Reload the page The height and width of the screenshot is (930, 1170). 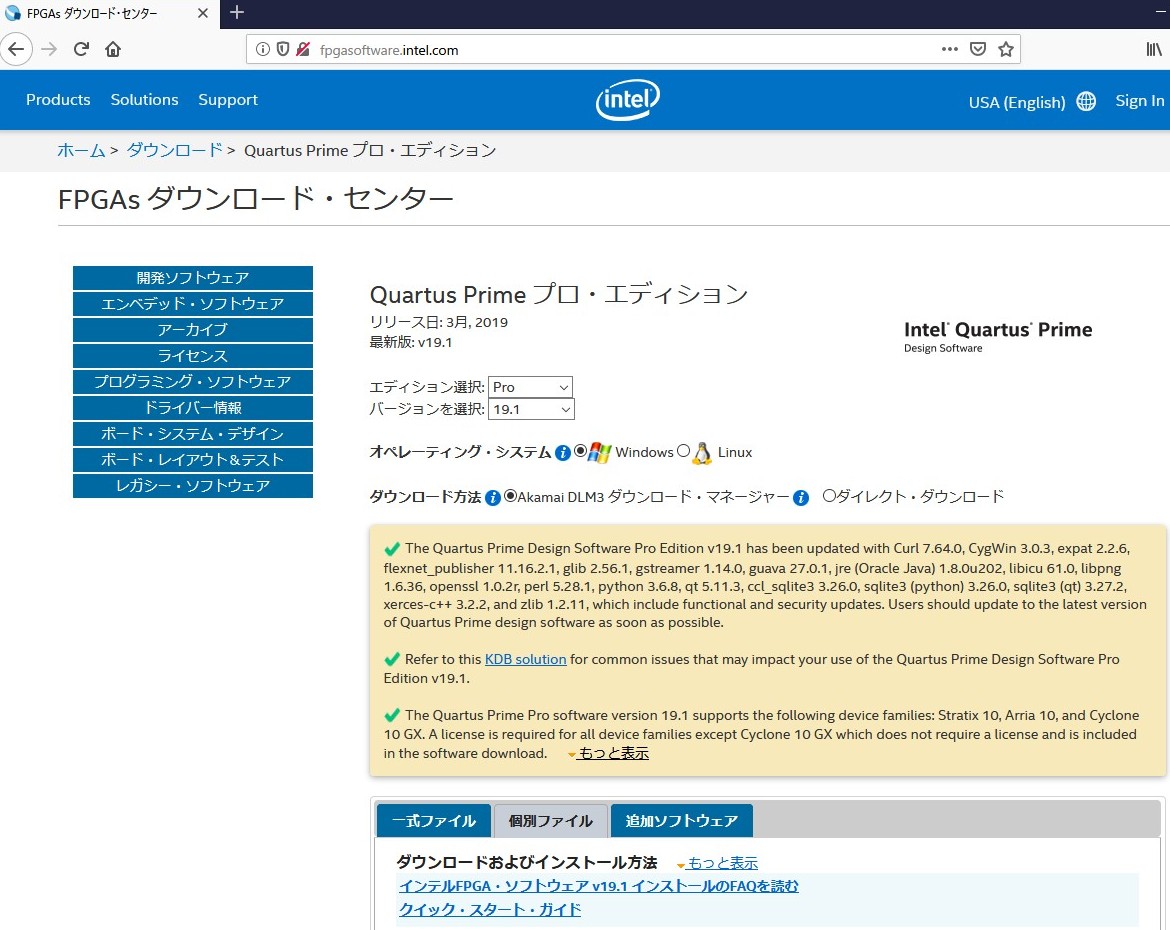[81, 49]
